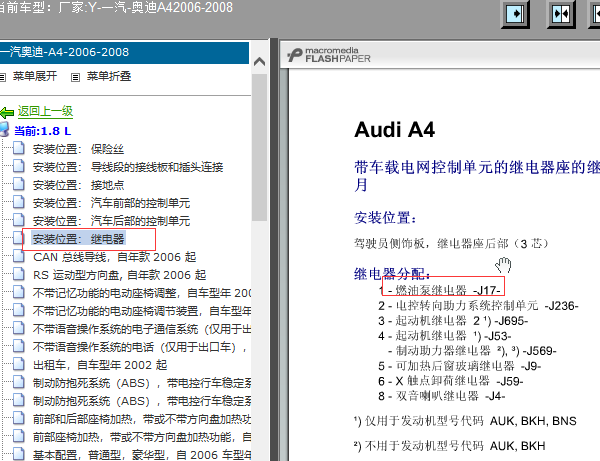The width and height of the screenshot is (600, 461).
Task: Click 起动机继电器 2 -J695- line
Action: pyautogui.click(x=453, y=321)
